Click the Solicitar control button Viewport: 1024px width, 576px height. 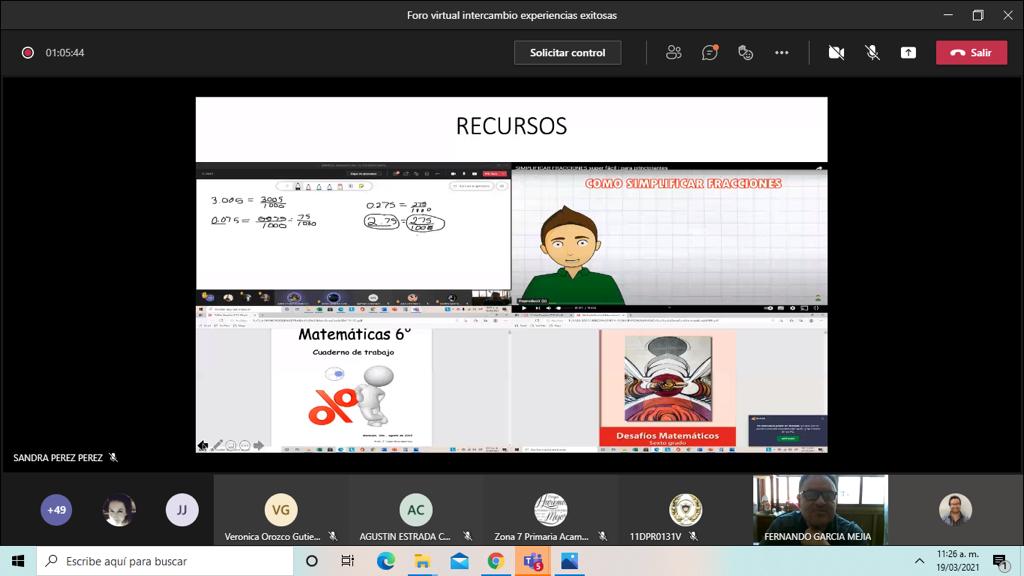pos(567,53)
